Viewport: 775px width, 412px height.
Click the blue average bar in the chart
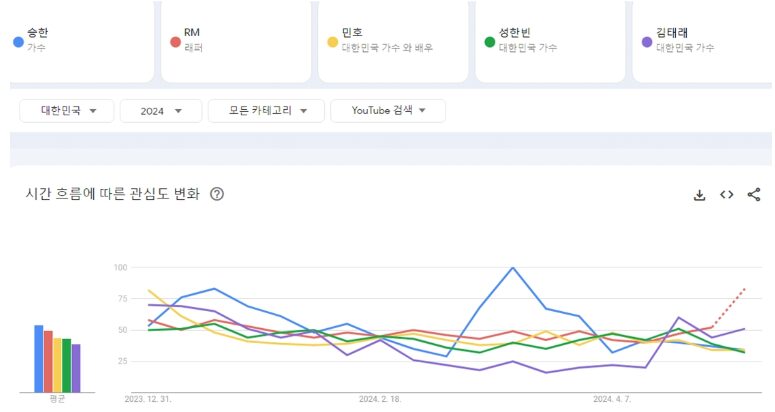point(38,359)
